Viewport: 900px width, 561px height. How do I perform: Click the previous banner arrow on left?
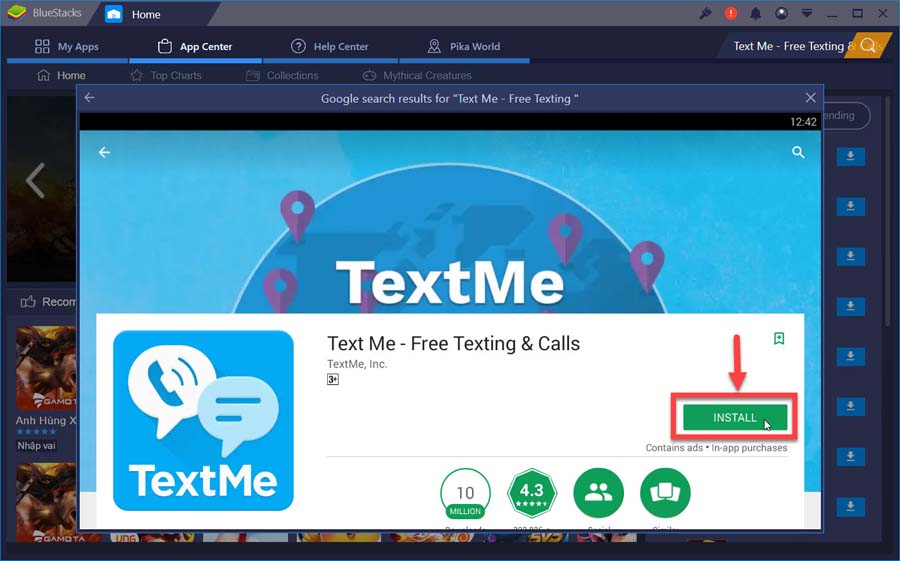[36, 180]
